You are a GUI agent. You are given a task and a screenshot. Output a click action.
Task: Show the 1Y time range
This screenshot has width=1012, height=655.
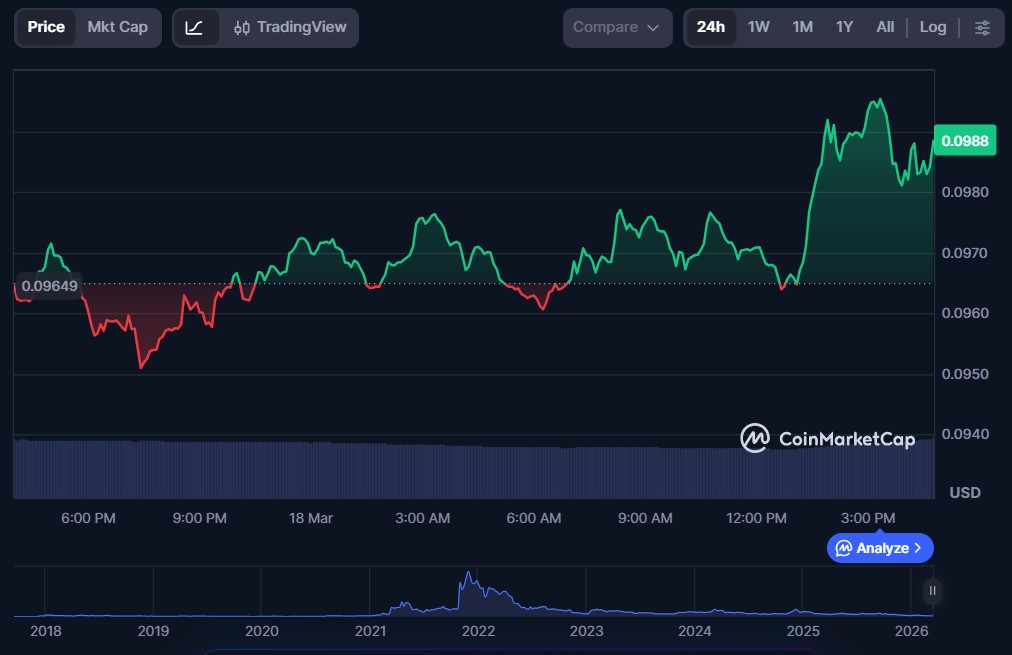(x=844, y=28)
